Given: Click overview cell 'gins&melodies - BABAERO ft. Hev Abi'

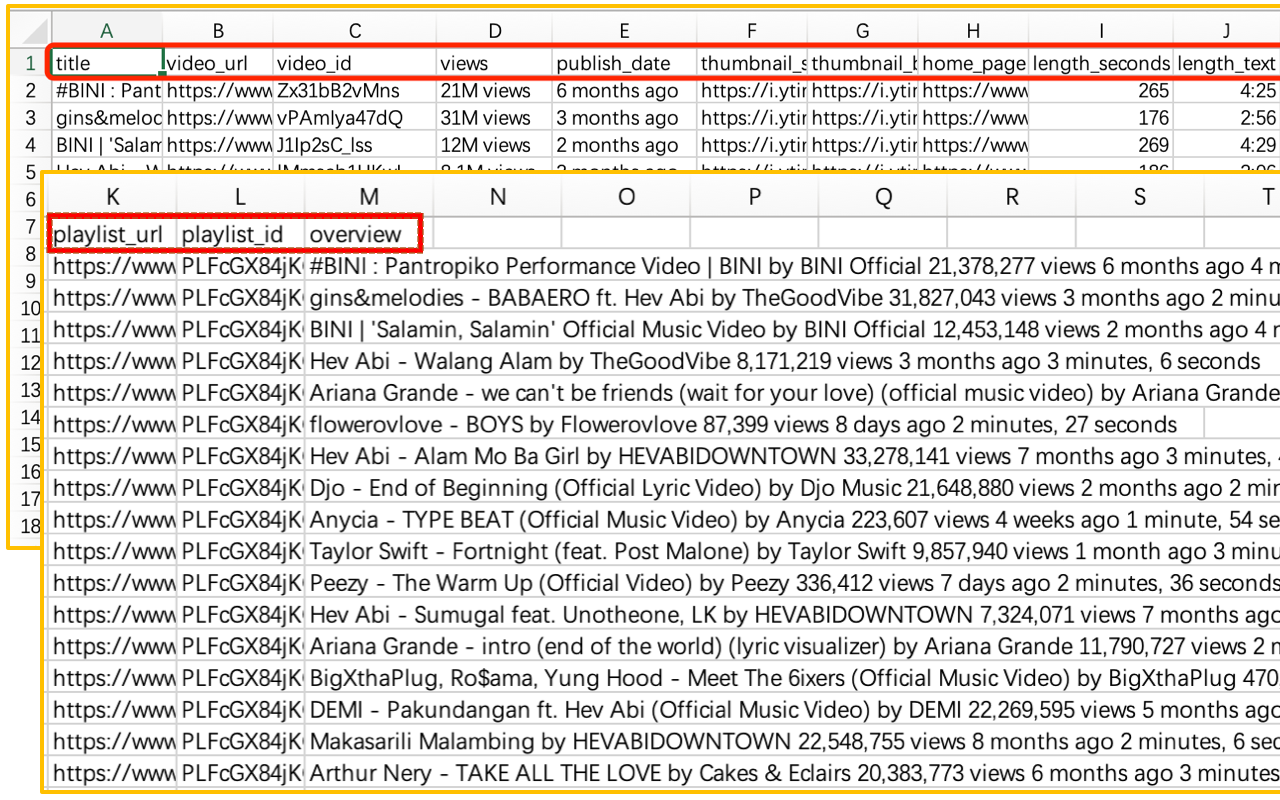Looking at the screenshot, I should click(793, 298).
